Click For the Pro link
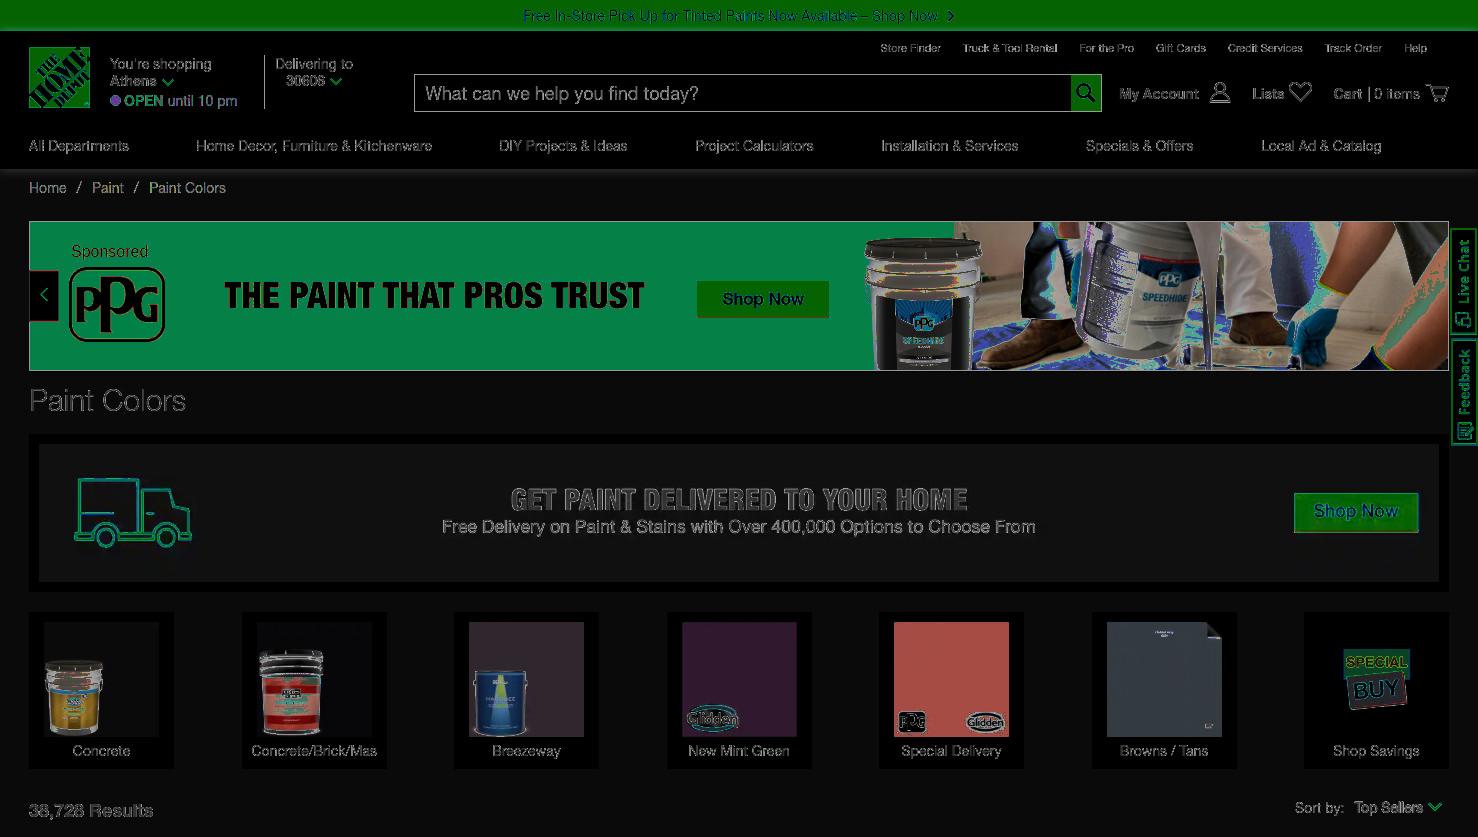1478x837 pixels. click(x=1106, y=48)
